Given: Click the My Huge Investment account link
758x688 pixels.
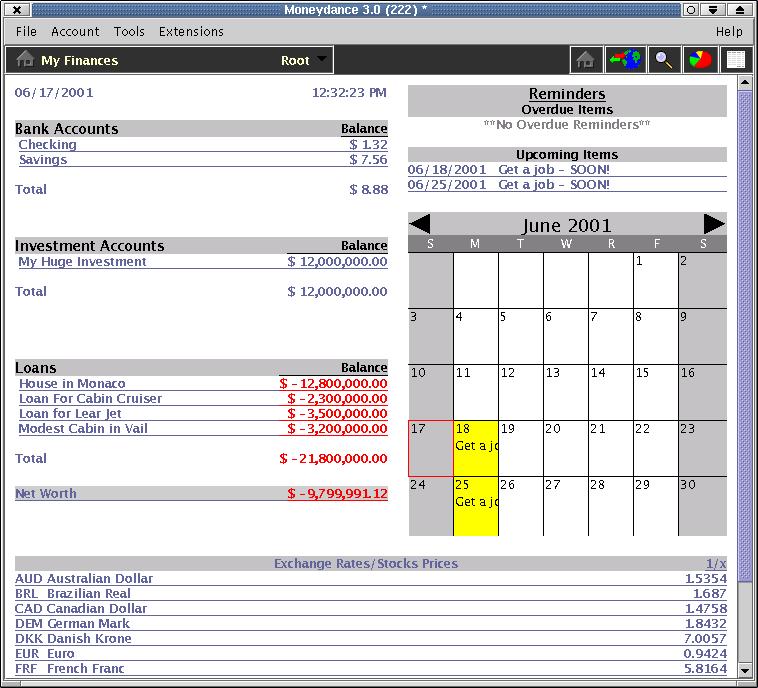Looking at the screenshot, I should tap(82, 262).
